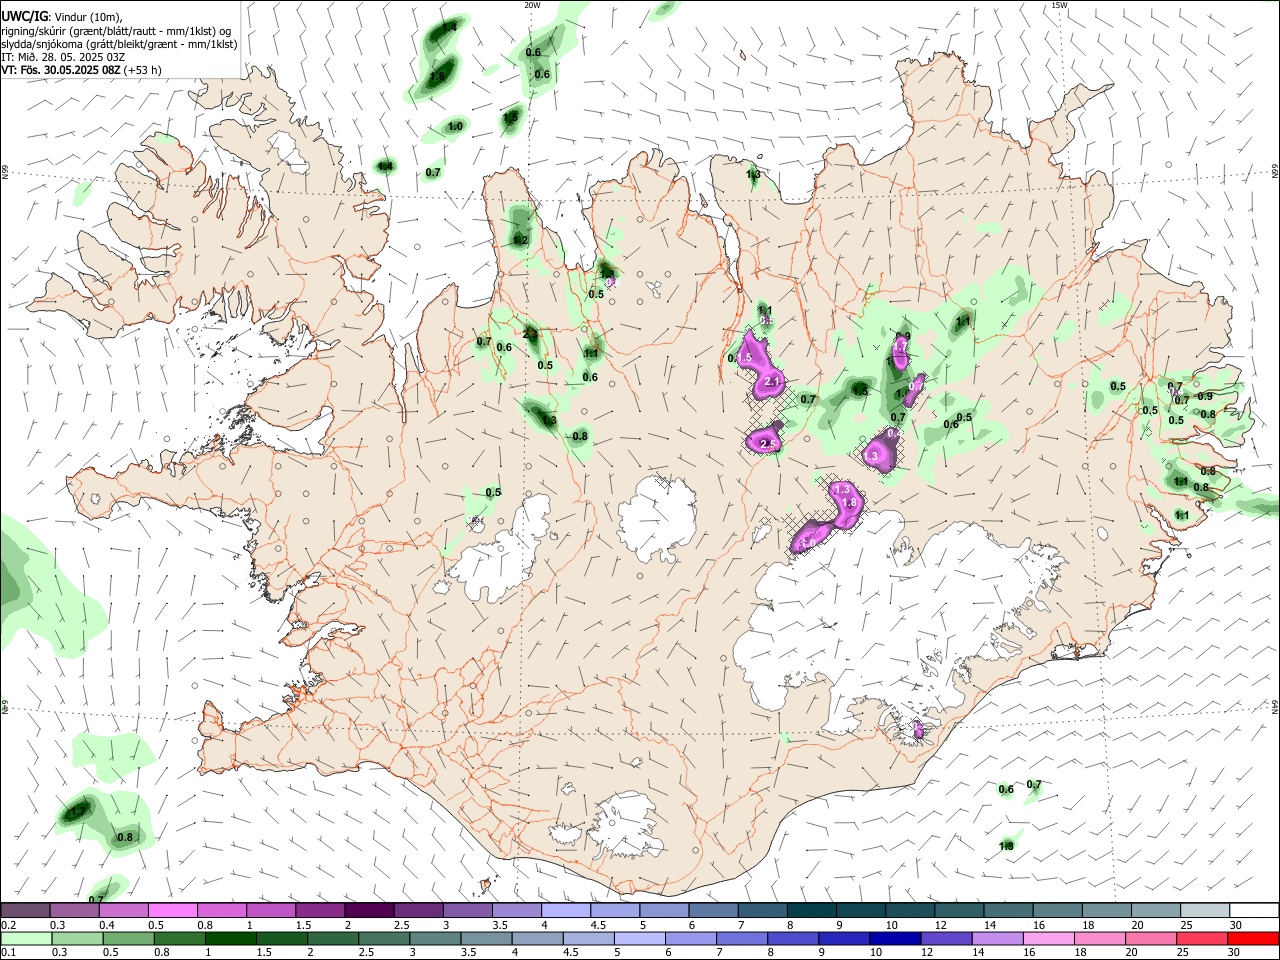Pick the darkest purple 2–2.5 snow legend swatch
The image size is (1280, 960).
[x=369, y=911]
